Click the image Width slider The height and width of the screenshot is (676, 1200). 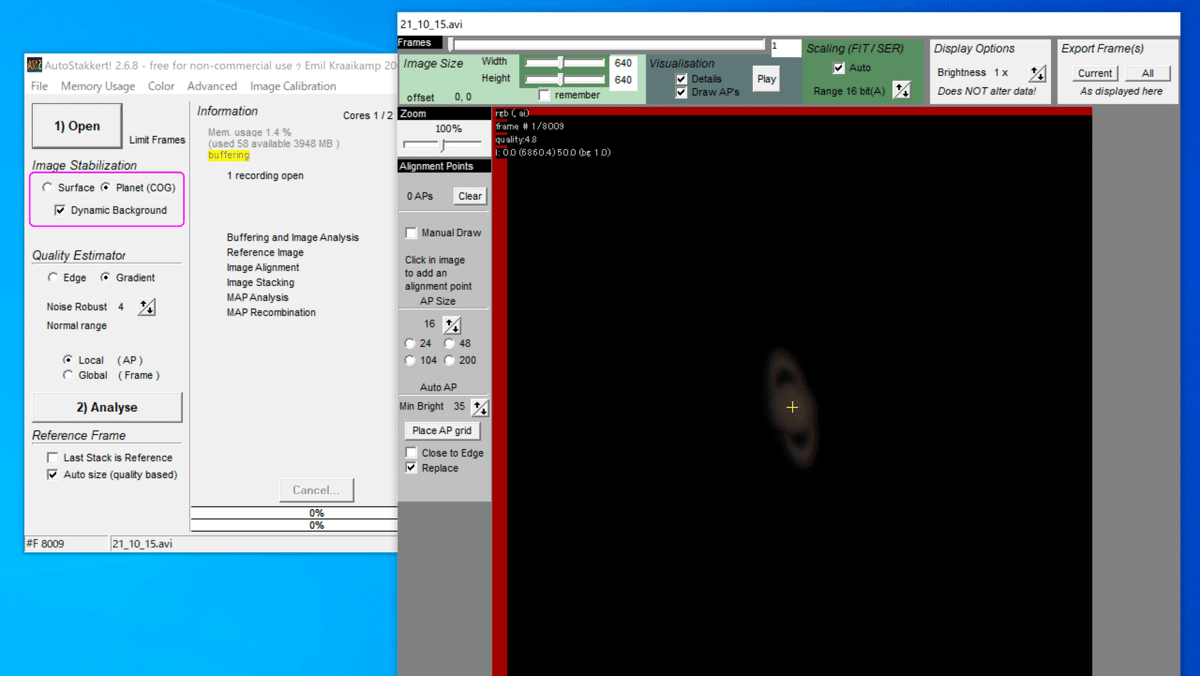coord(565,62)
